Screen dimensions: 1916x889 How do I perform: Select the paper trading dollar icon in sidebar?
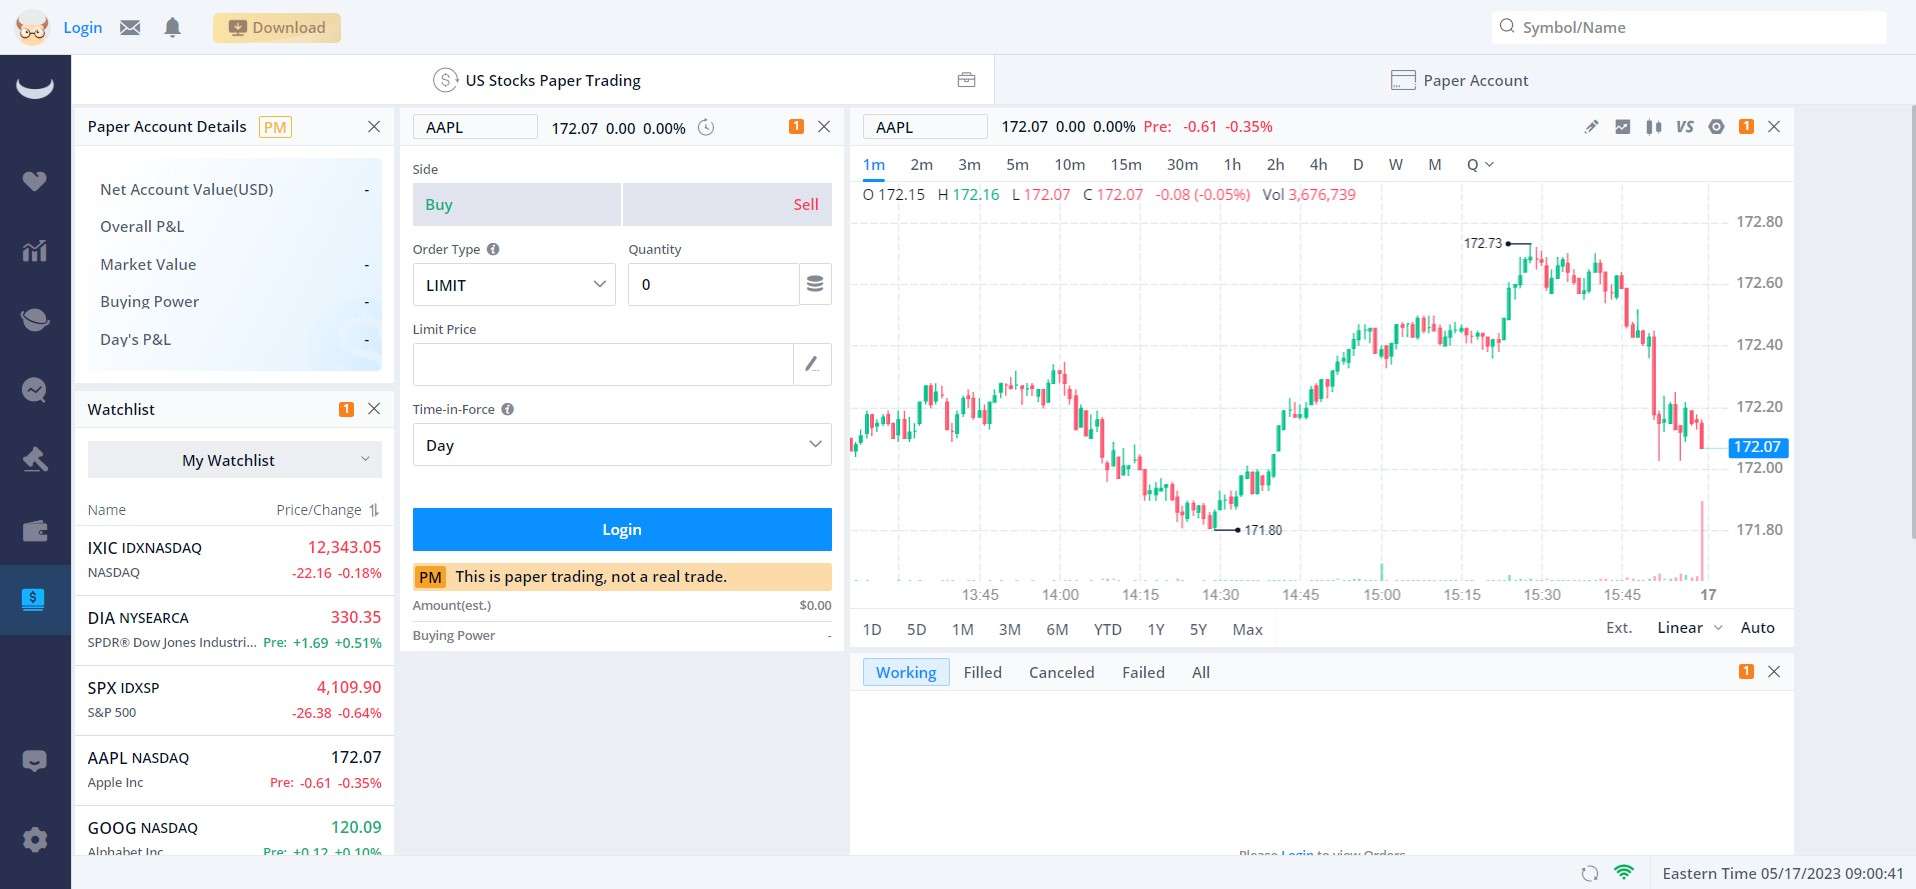click(x=33, y=600)
